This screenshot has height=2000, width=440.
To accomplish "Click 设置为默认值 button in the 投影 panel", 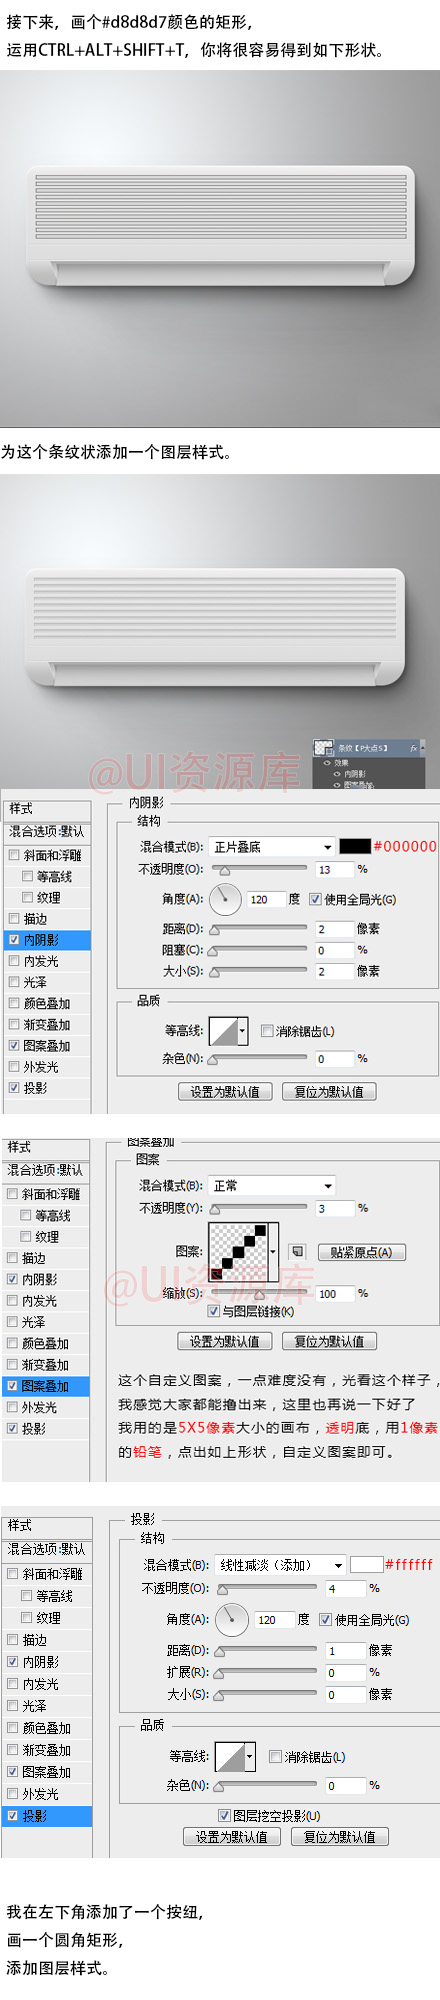I will (231, 1837).
